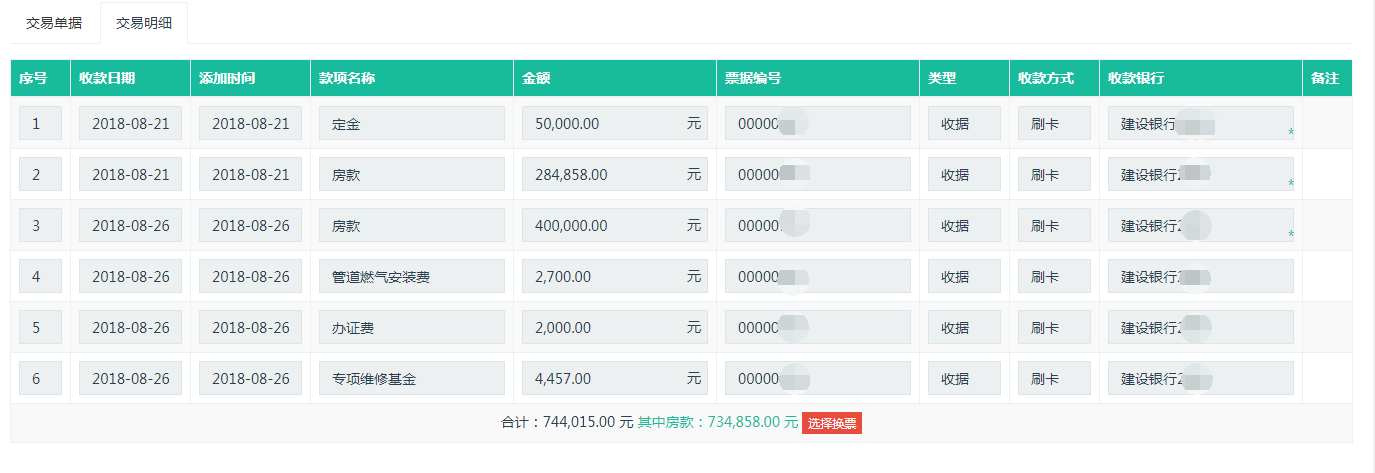Click row 4 刷卡 payment method field
The height and width of the screenshot is (473, 1375).
1053,277
